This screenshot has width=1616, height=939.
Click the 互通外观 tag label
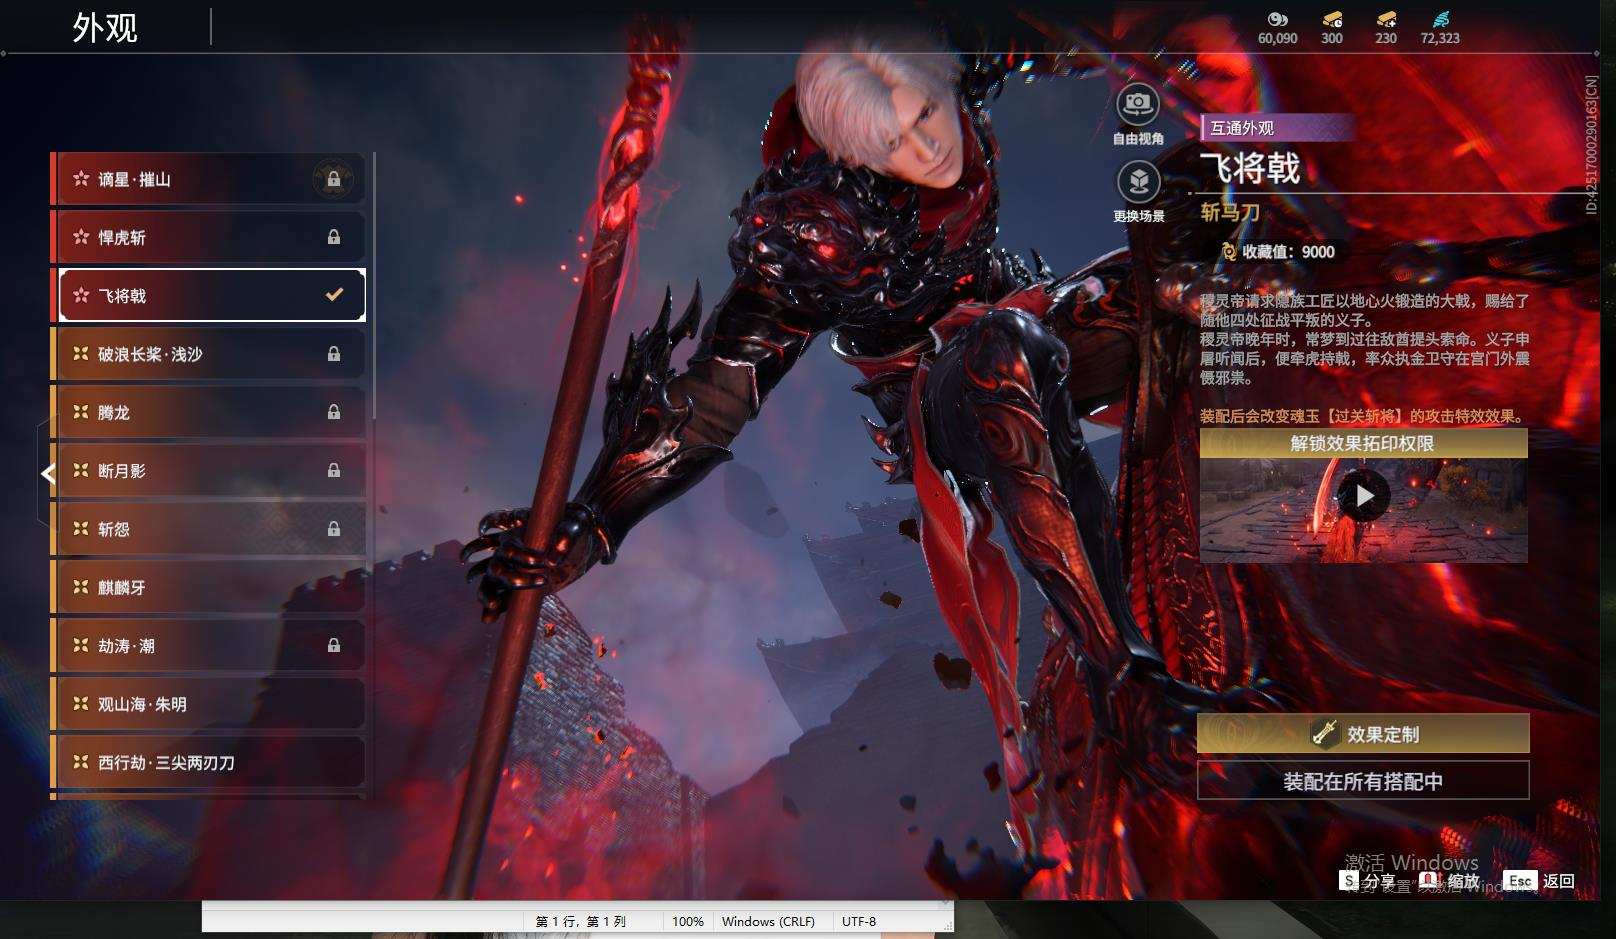pyautogui.click(x=1242, y=128)
